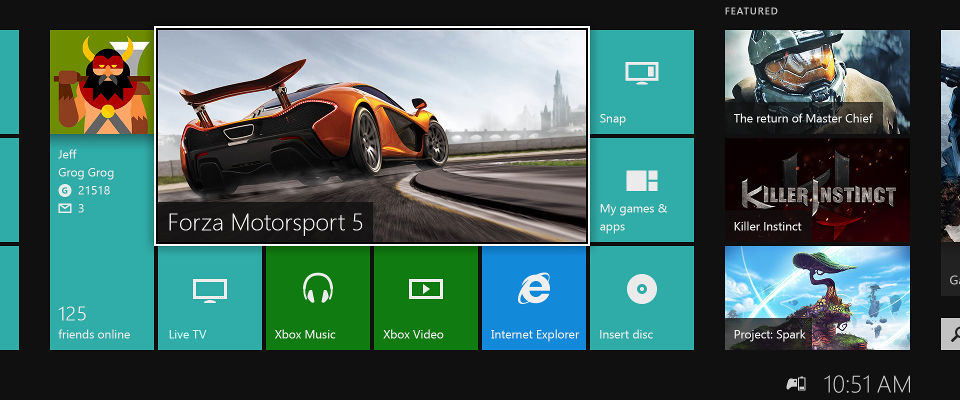960x400 pixels.
Task: Click the Insert disc label
Action: tap(626, 334)
